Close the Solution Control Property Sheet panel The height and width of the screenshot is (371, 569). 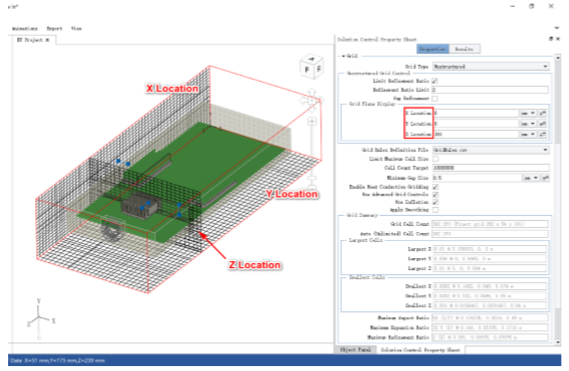click(x=558, y=39)
